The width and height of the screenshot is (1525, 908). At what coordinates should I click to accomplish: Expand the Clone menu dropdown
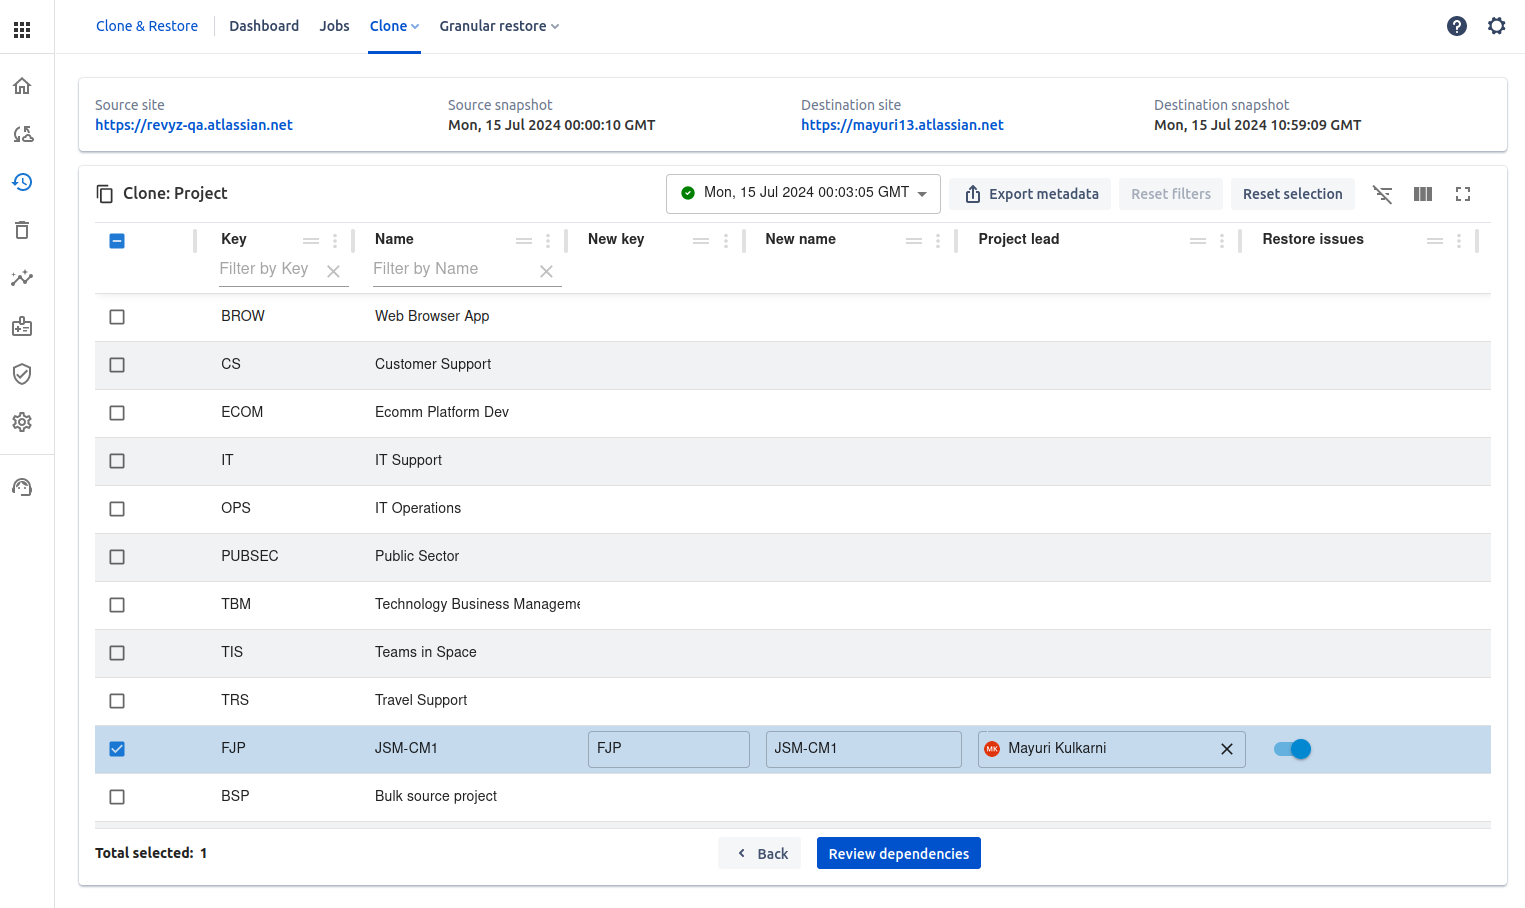coord(394,26)
